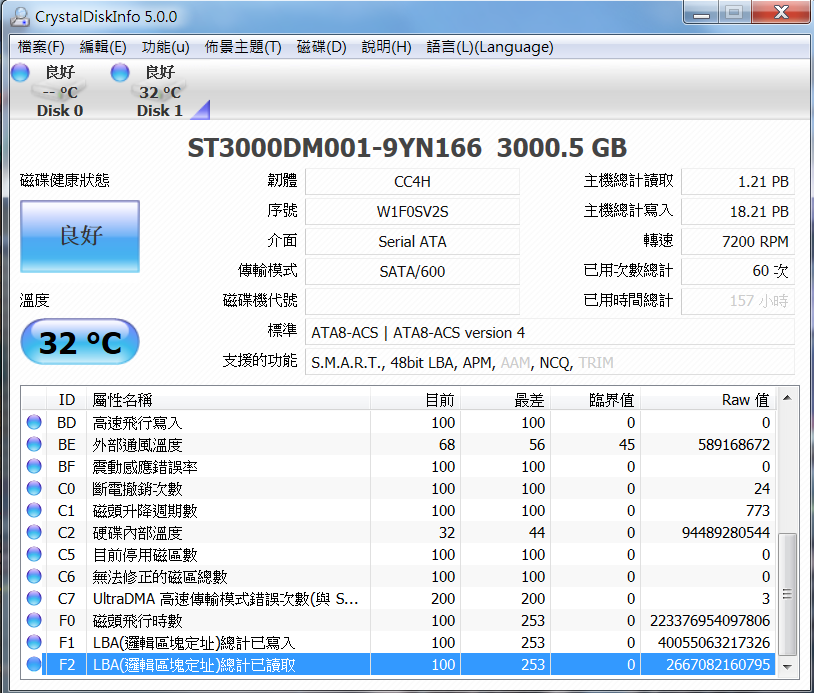This screenshot has height=693, width=814.
Task: Click status orb for BD 高速飛行寫入 row
Action: click(x=34, y=423)
